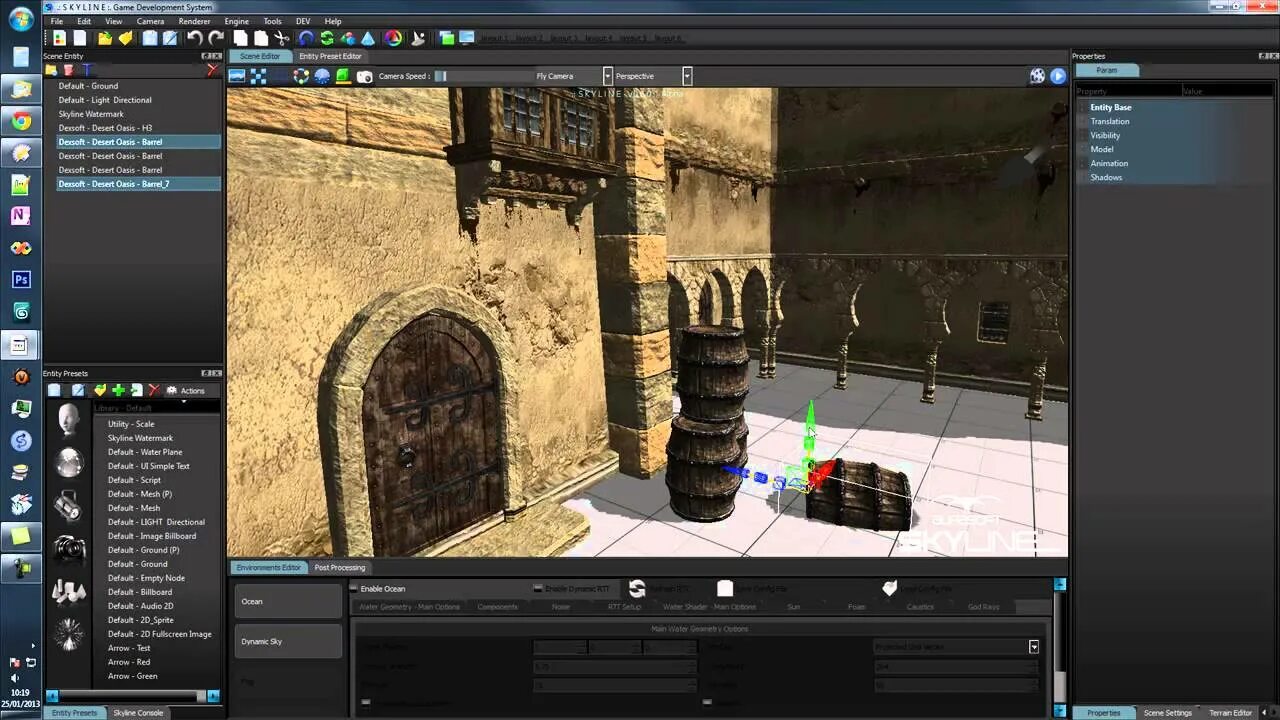Screen dimensions: 1280x720
Task: Open Photoshop from the Windows taskbar
Action: point(21,280)
